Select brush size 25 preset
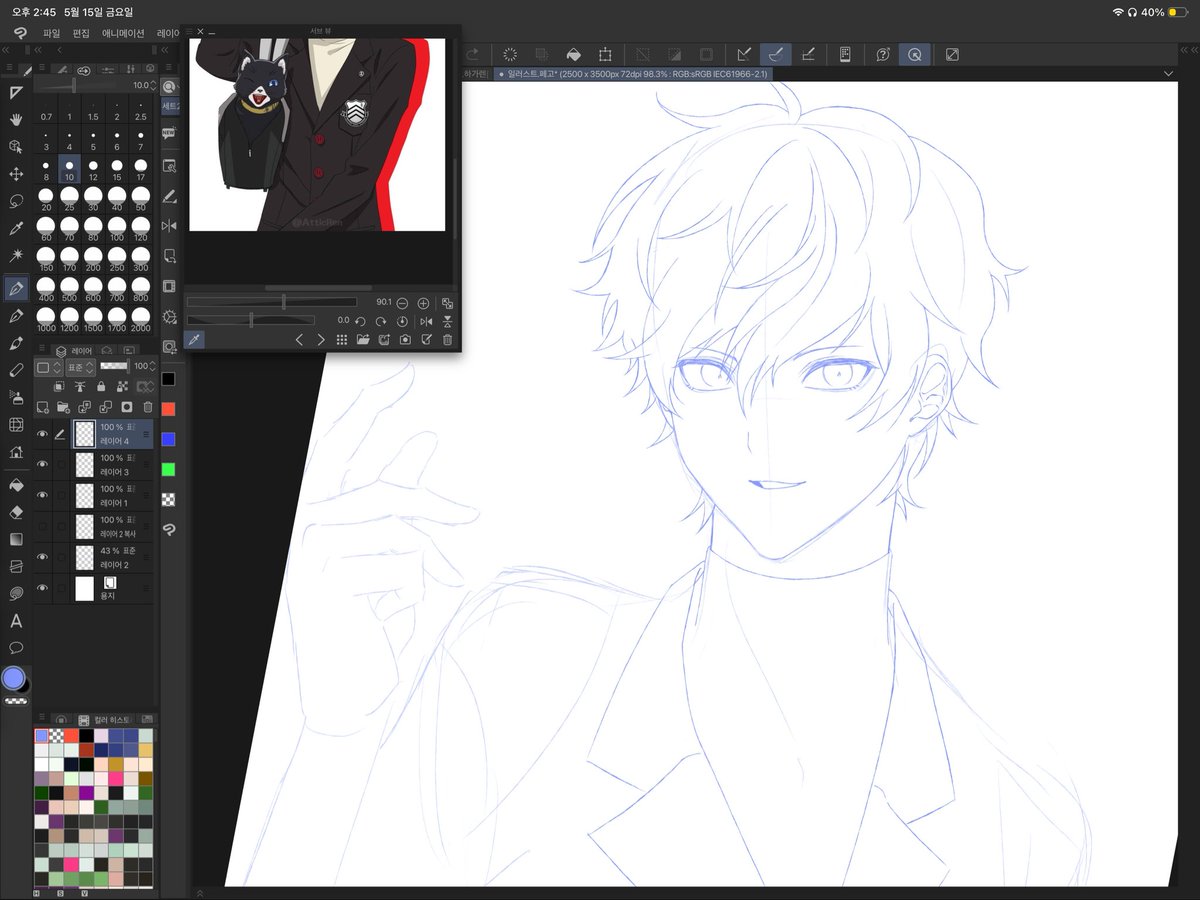 tap(70, 198)
